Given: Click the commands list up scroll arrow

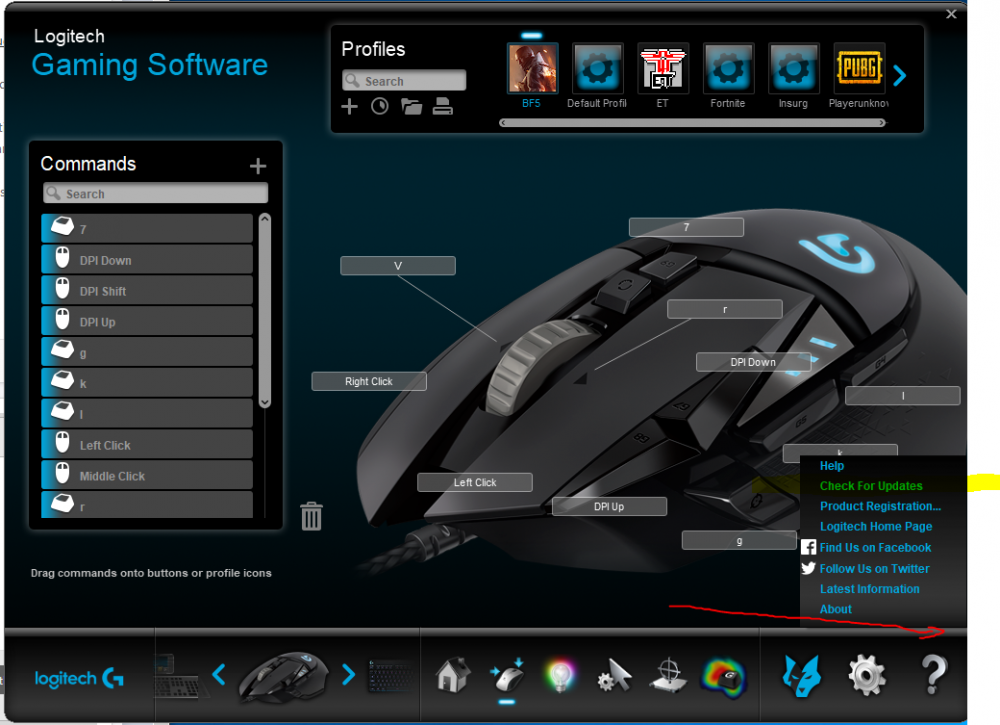Looking at the screenshot, I should 265,219.
